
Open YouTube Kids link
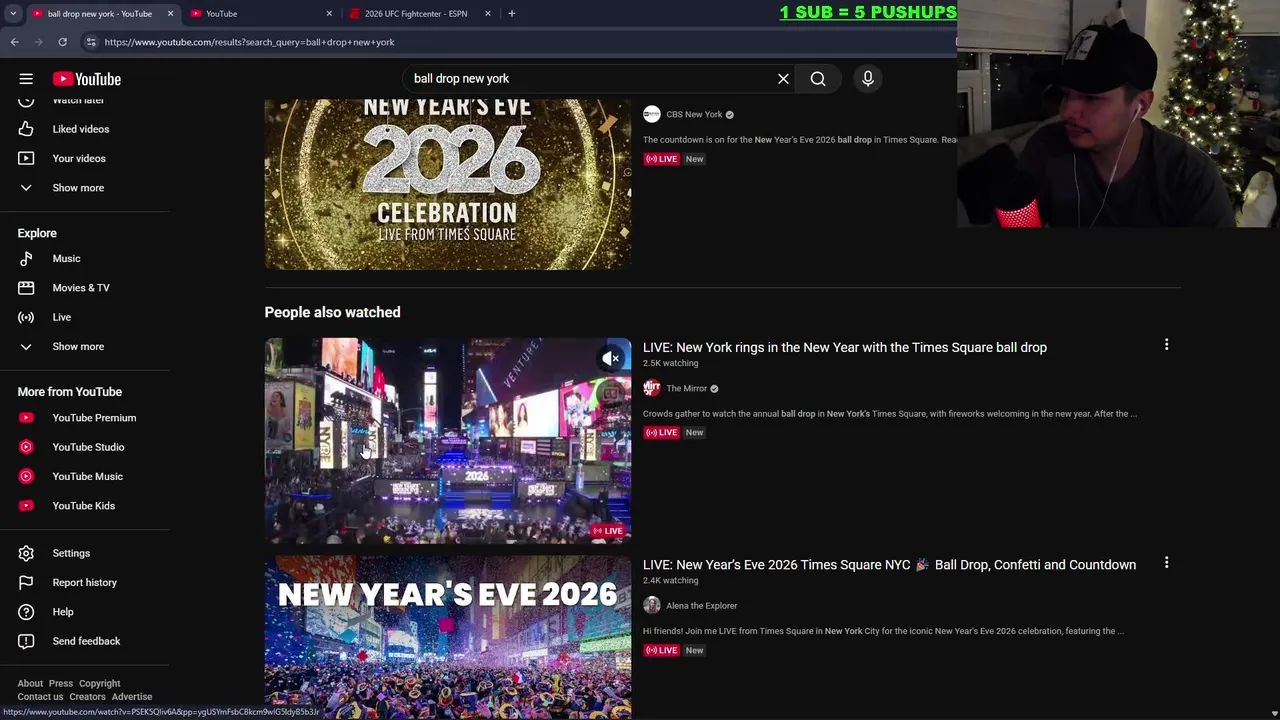(x=85, y=506)
